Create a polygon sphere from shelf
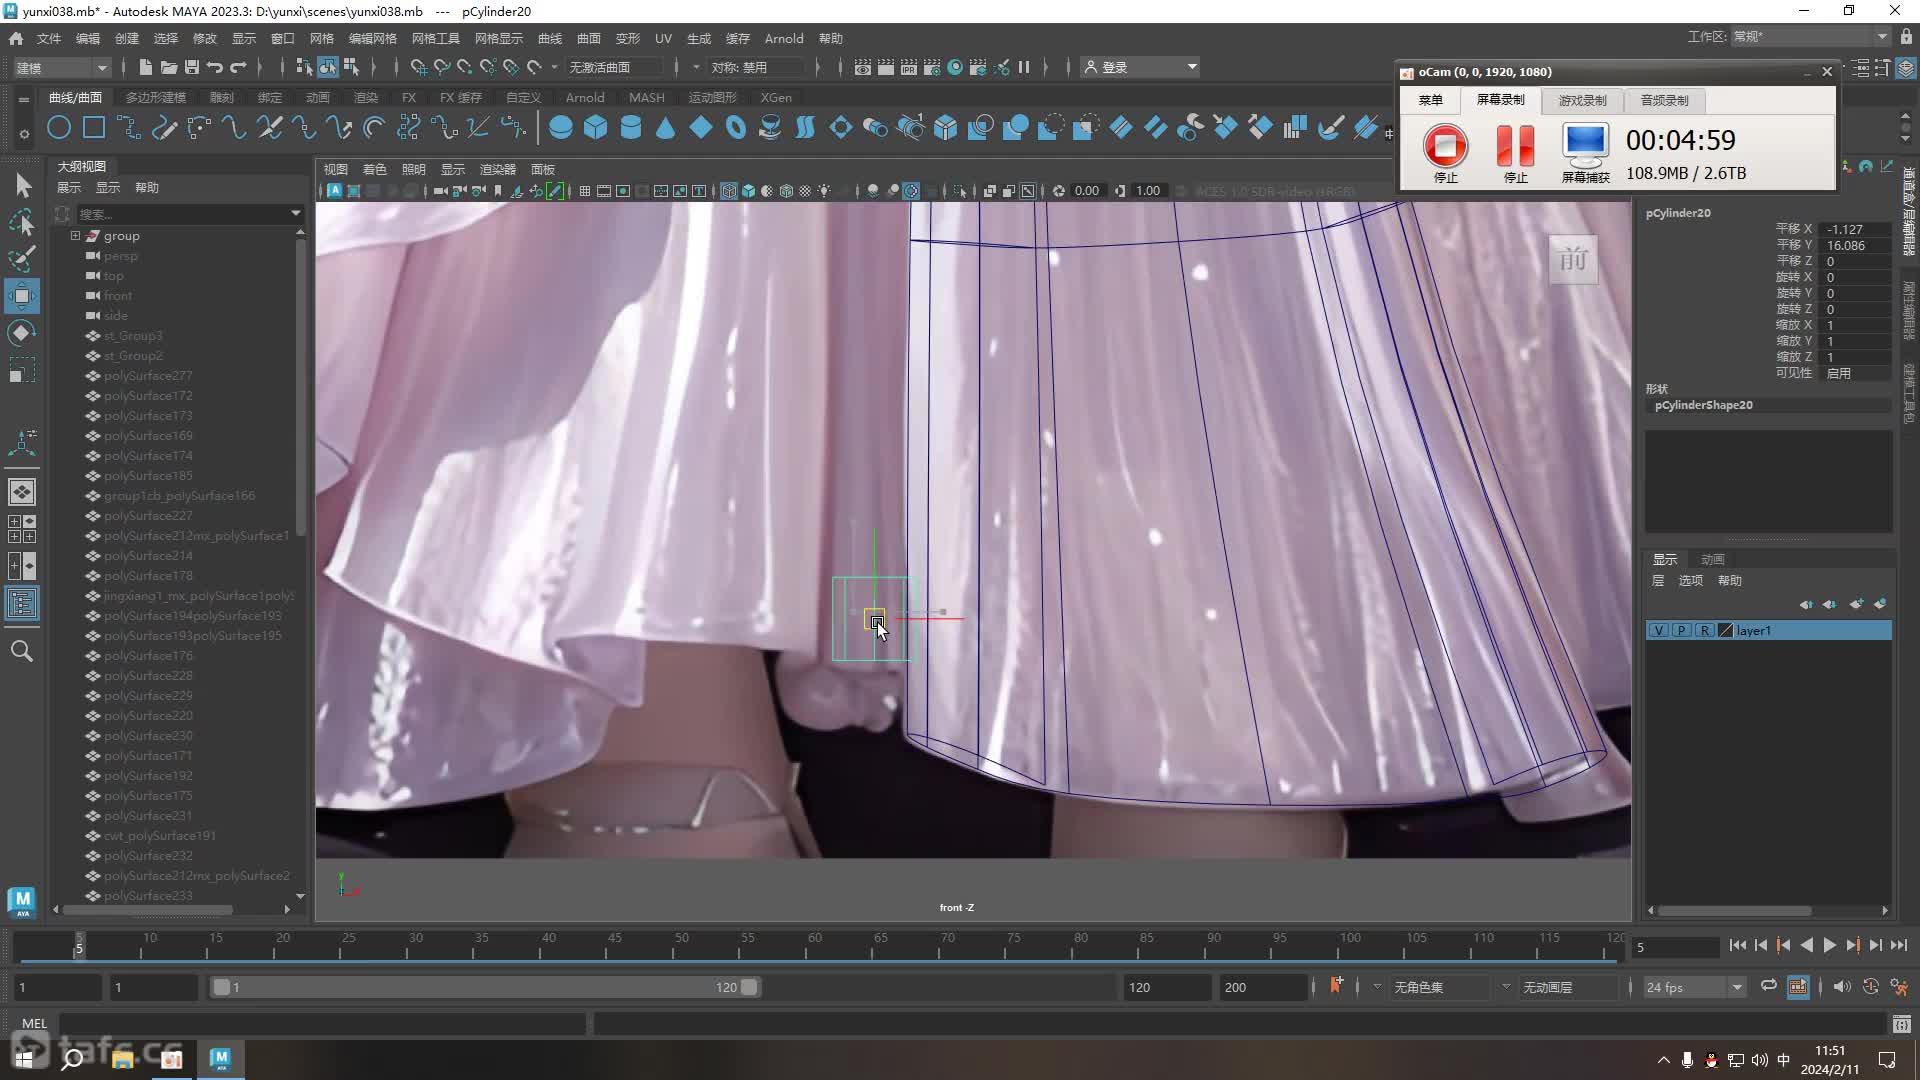1920x1080 pixels. (x=561, y=127)
